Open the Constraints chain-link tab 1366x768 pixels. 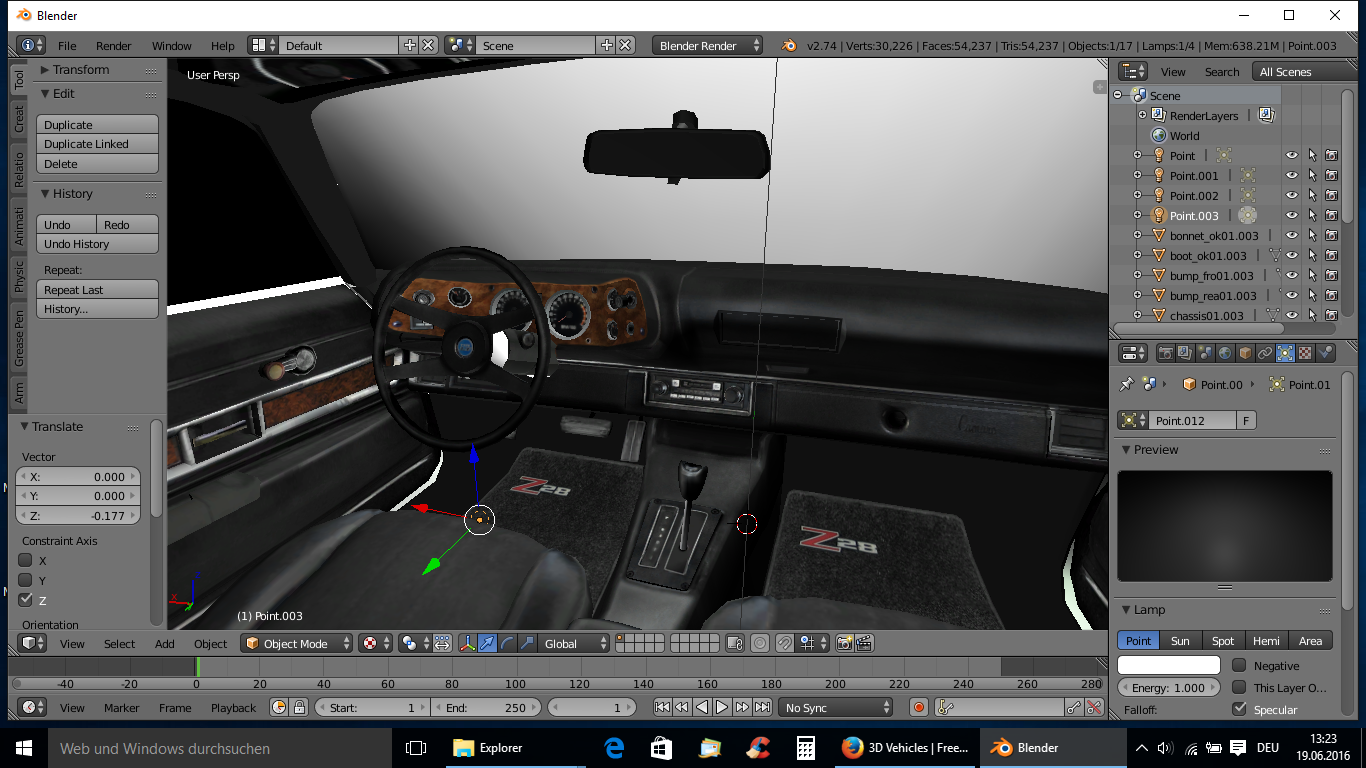click(1265, 353)
